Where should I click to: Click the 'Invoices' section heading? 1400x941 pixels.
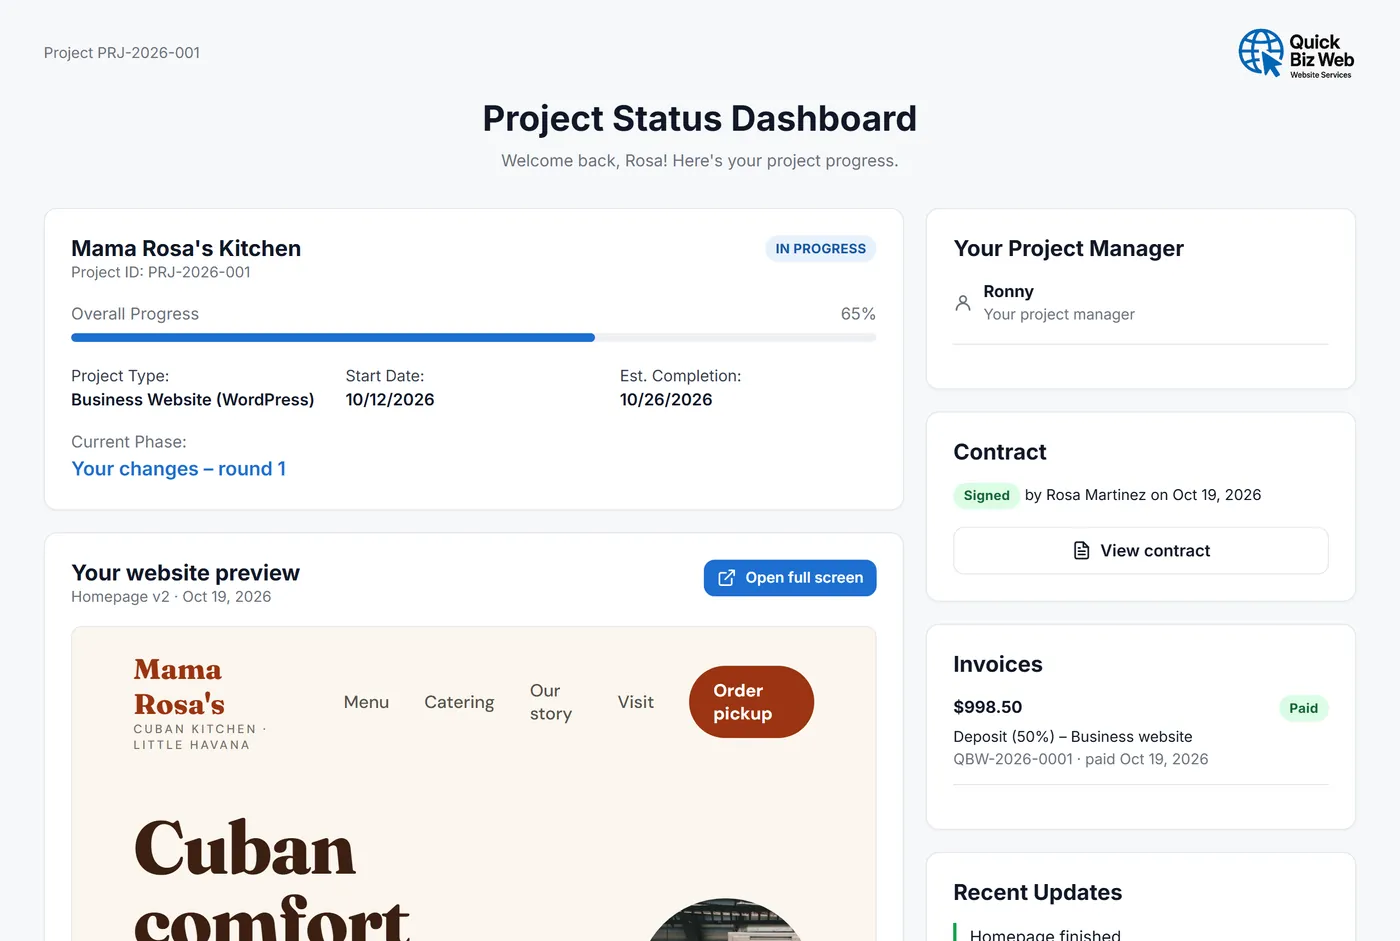tap(998, 664)
